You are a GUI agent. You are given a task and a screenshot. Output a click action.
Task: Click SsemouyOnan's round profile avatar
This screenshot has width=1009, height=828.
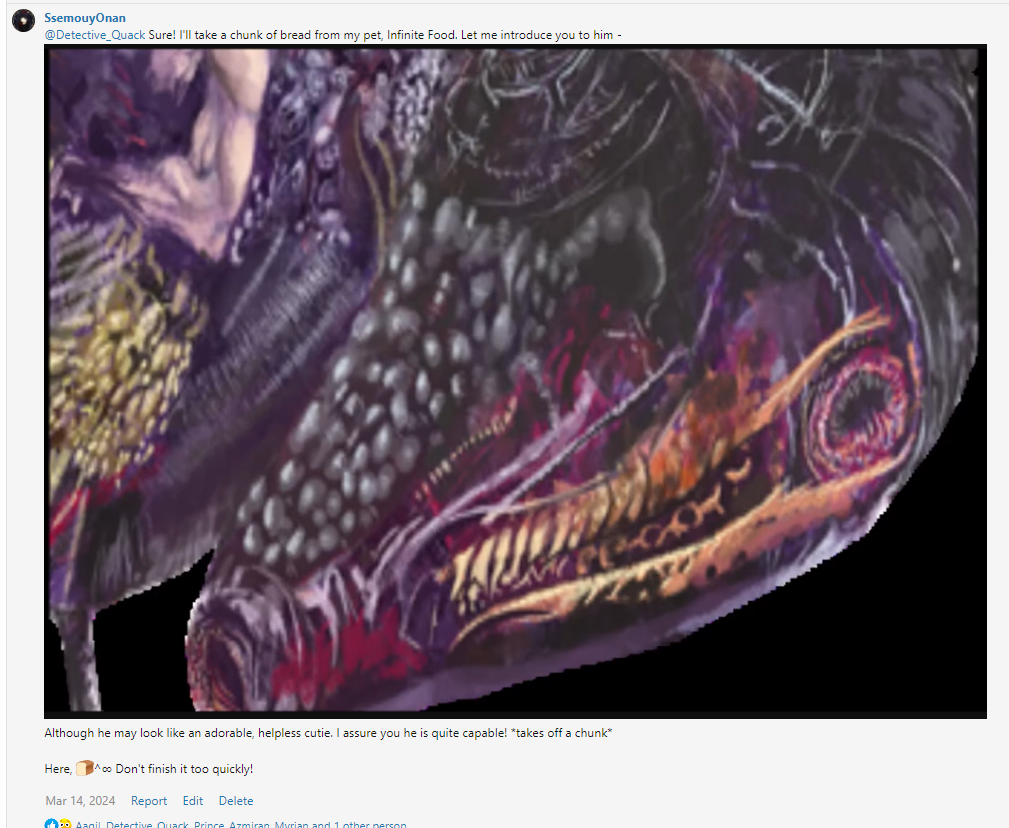pyautogui.click(x=24, y=21)
